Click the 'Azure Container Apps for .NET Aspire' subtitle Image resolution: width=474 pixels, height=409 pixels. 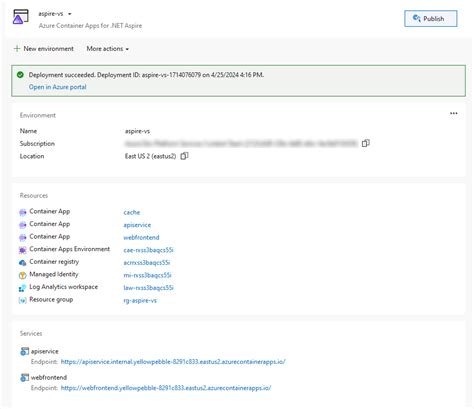point(90,26)
